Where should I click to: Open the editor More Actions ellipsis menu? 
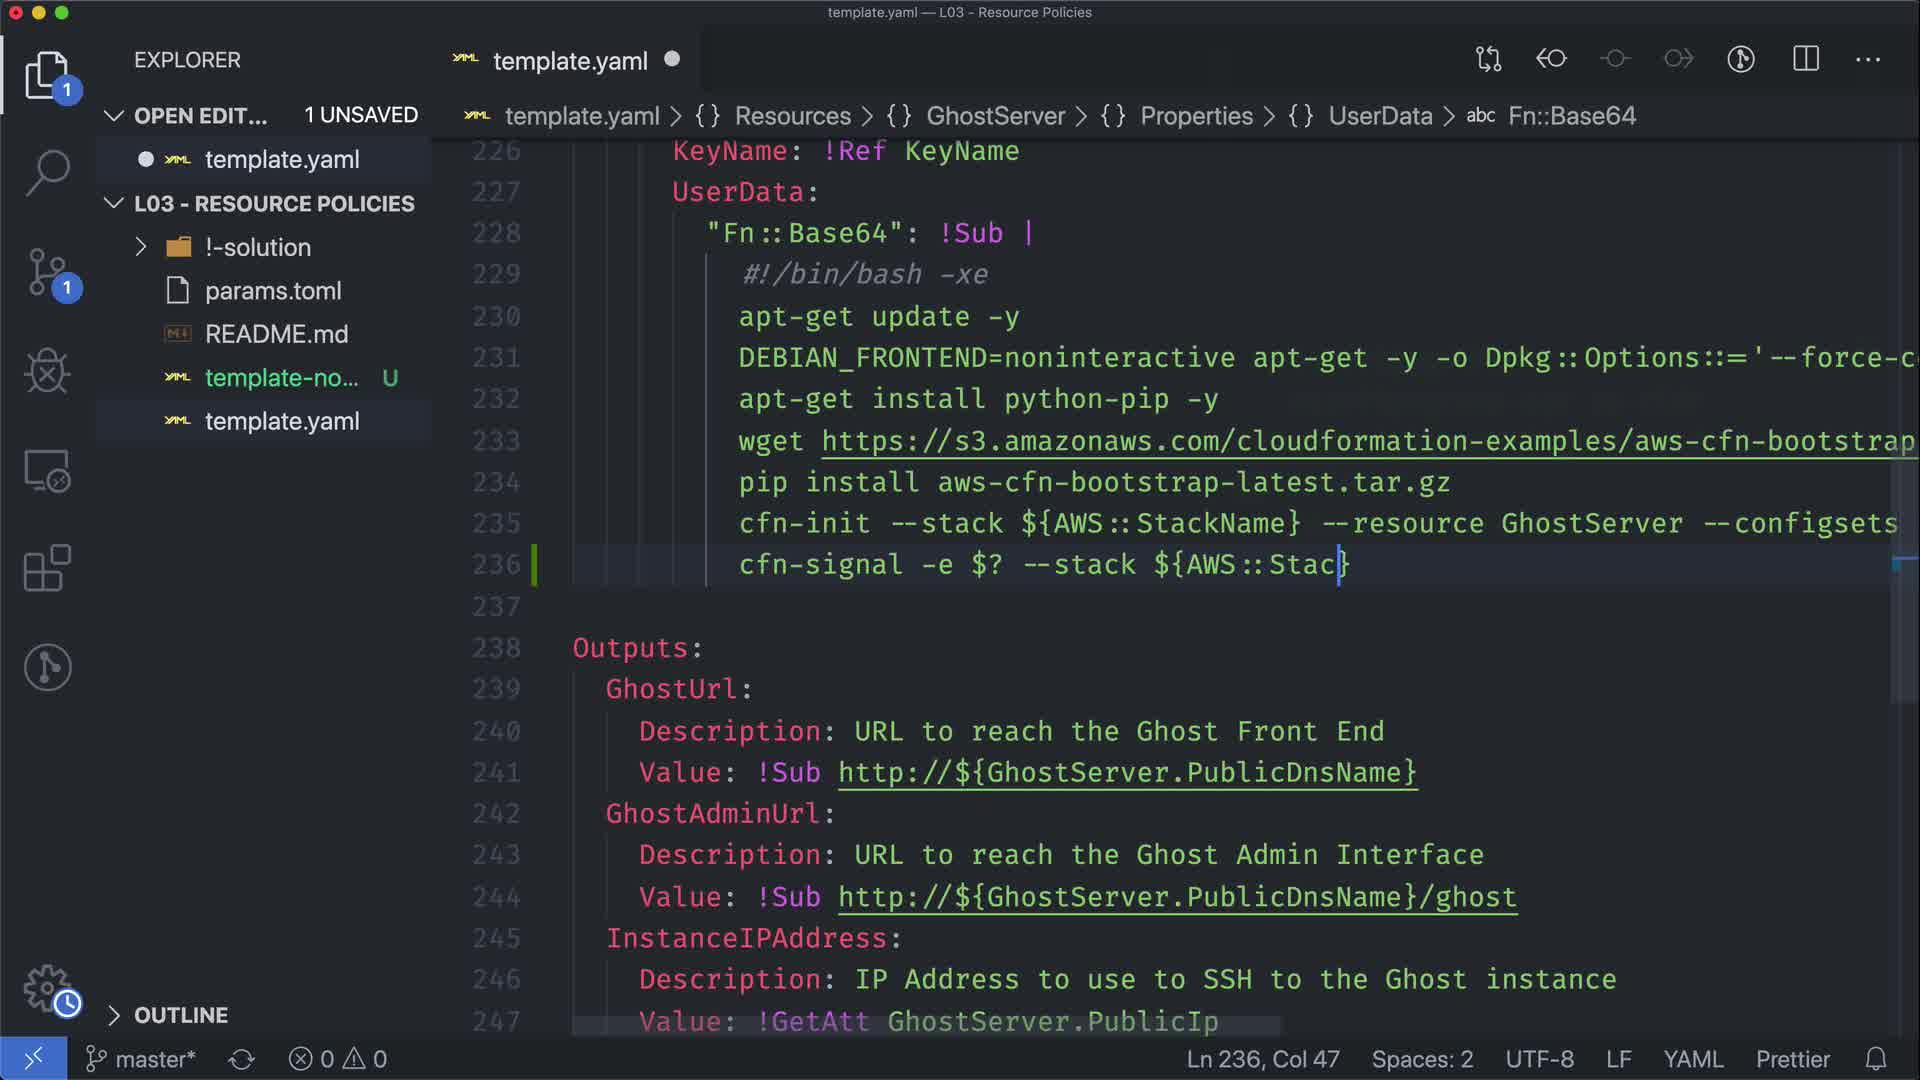pos(1867,59)
